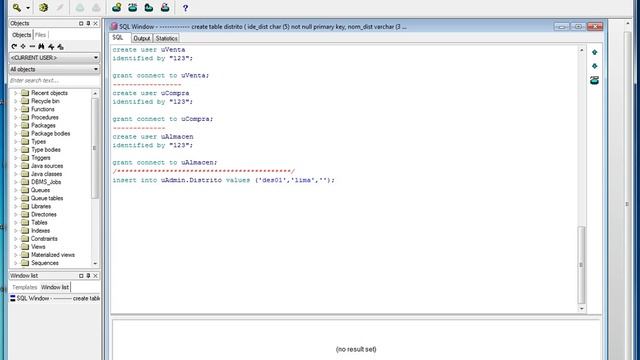Expand the Functions folder
Screen dimensions: 640x360
coord(16,109)
